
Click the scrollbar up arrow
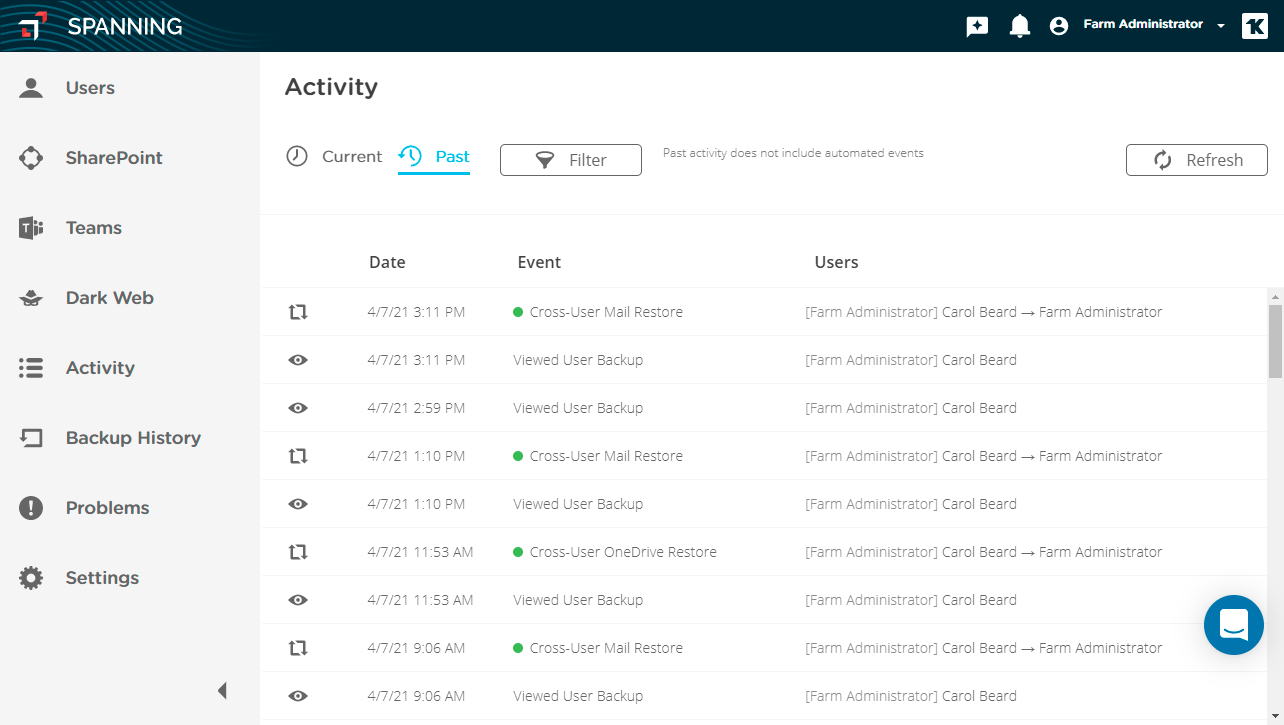pos(1275,296)
